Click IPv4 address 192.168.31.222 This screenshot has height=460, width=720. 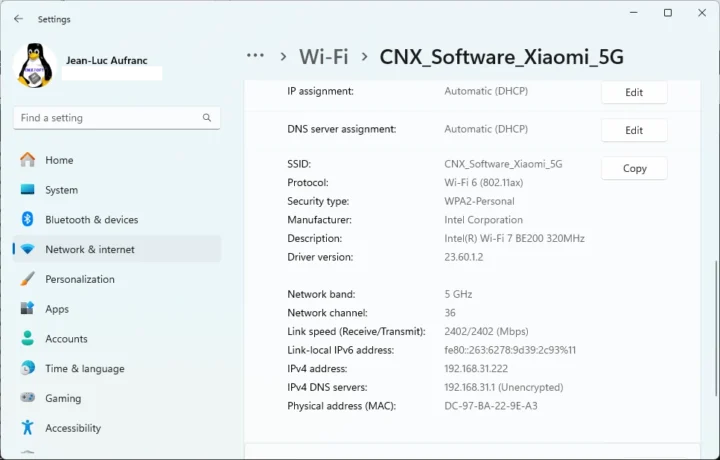[476, 369]
